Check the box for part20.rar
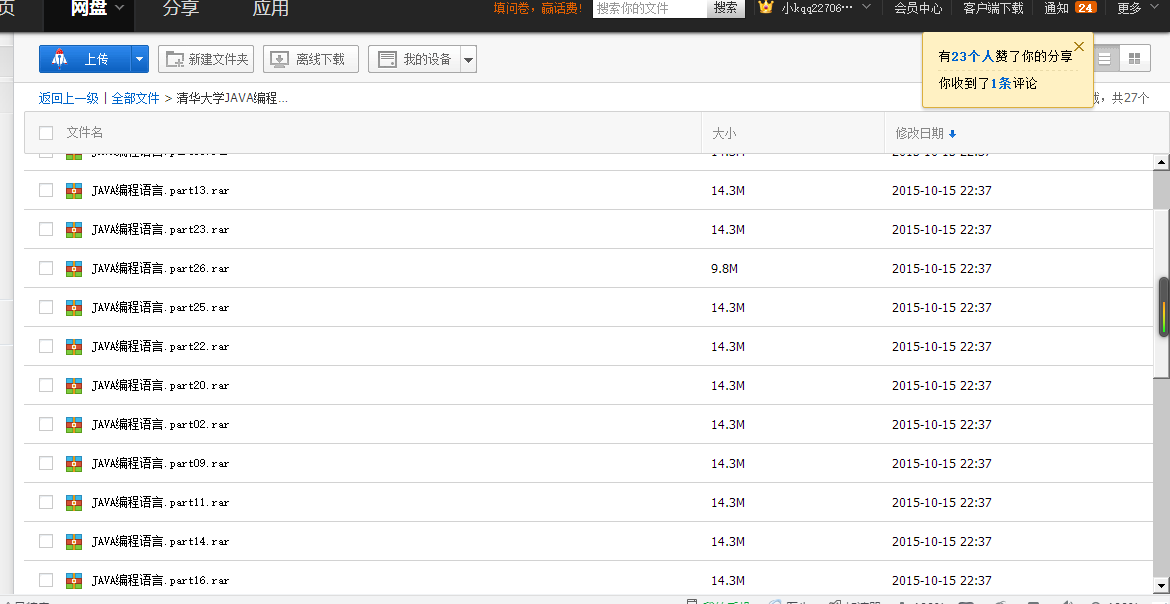Screen dimensions: 1170x604 pos(46,385)
